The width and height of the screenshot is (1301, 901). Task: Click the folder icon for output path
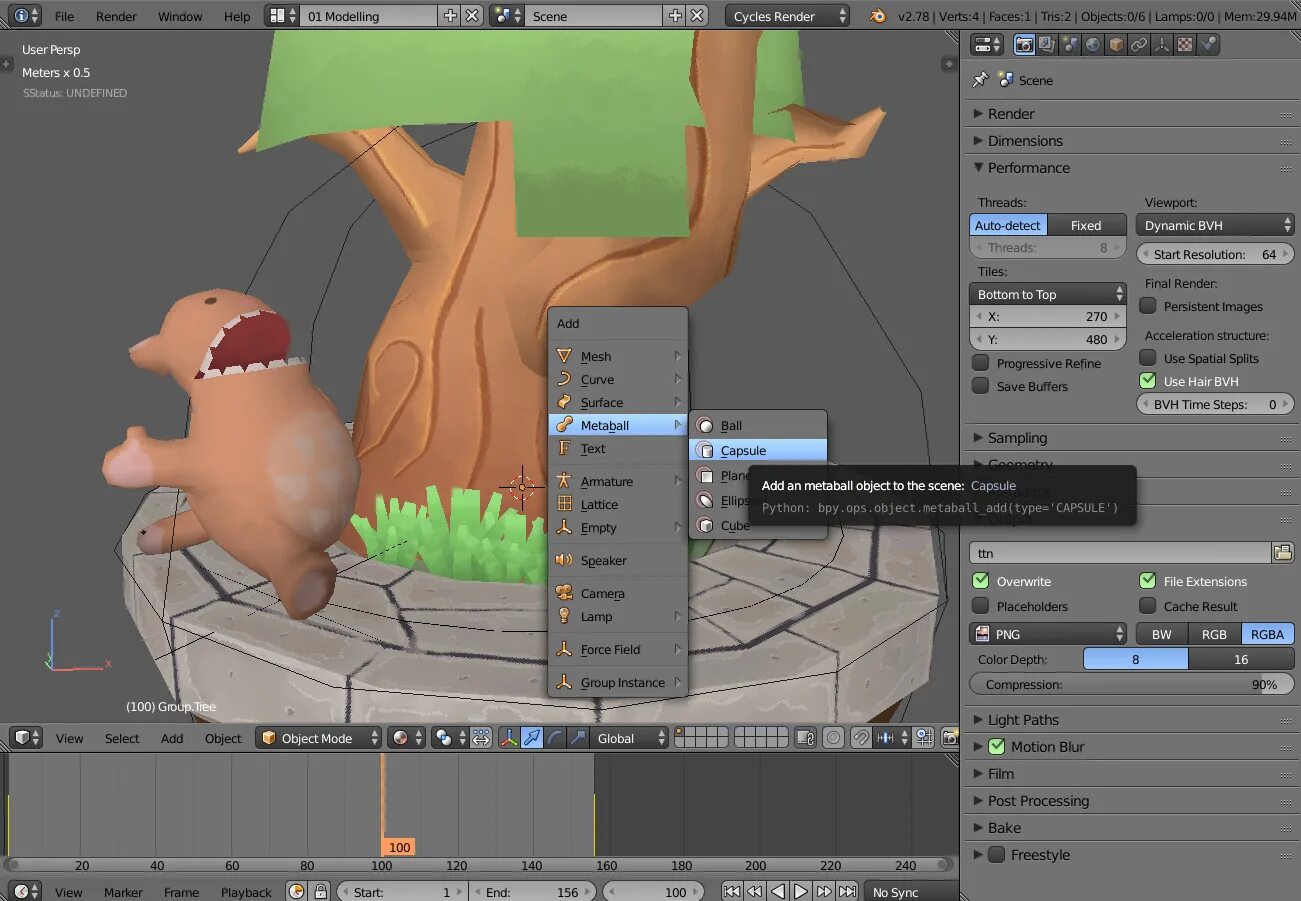click(x=1282, y=552)
